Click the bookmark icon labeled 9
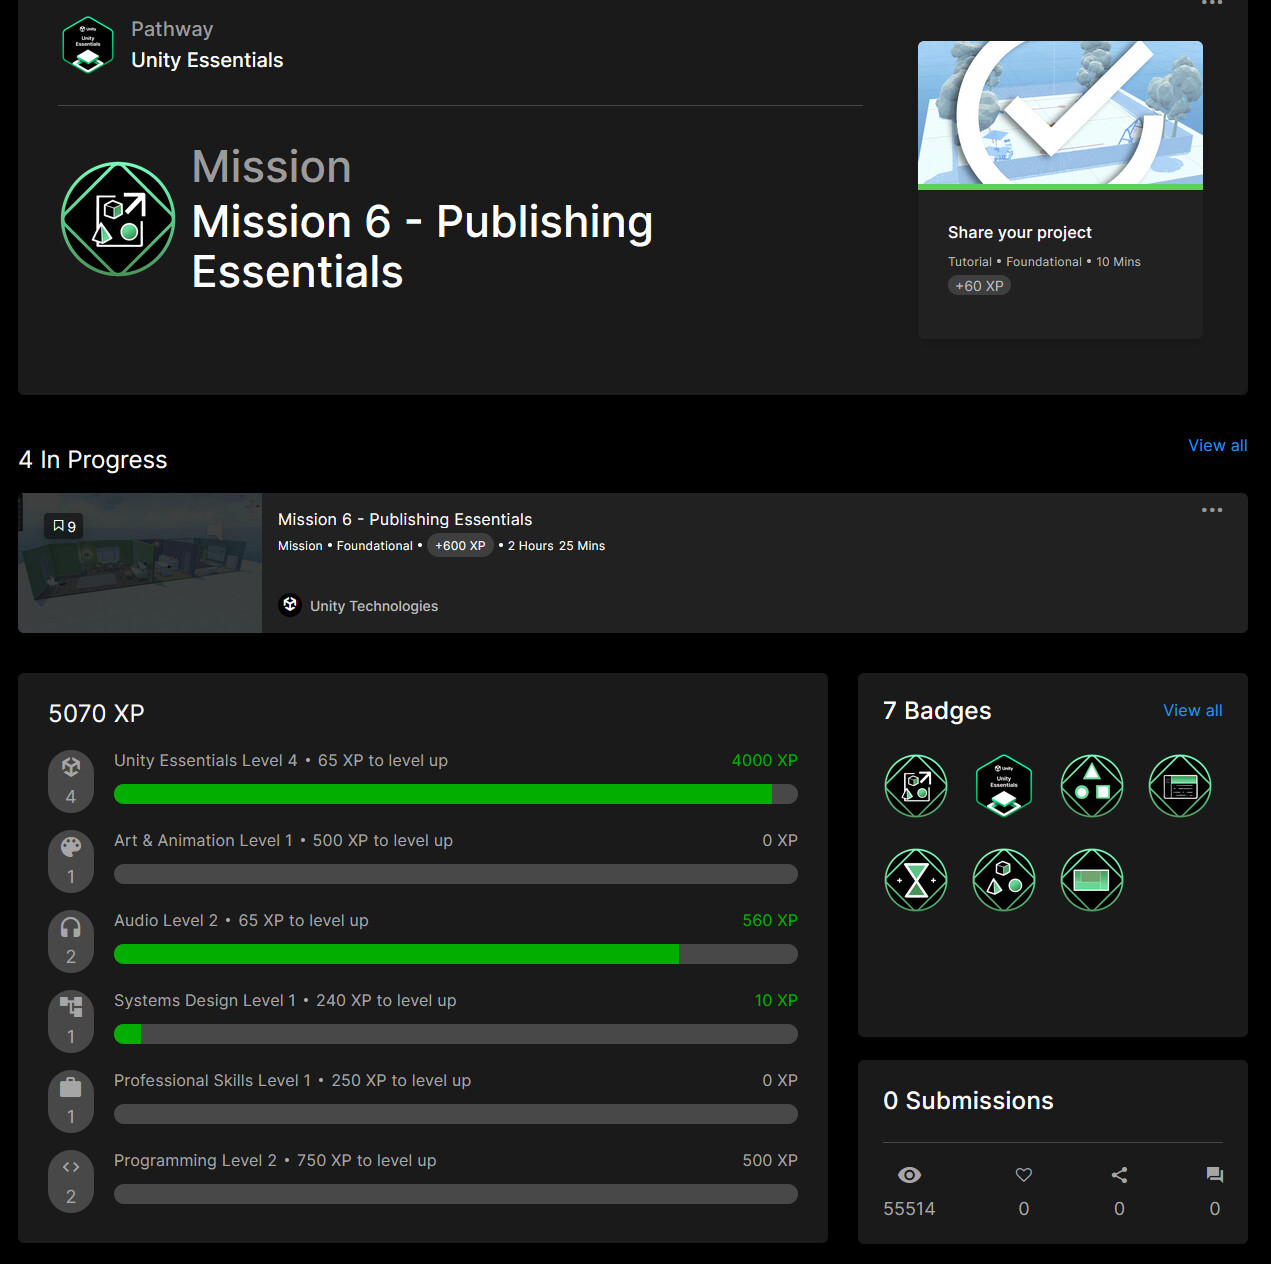The height and width of the screenshot is (1264, 1271). click(x=64, y=526)
